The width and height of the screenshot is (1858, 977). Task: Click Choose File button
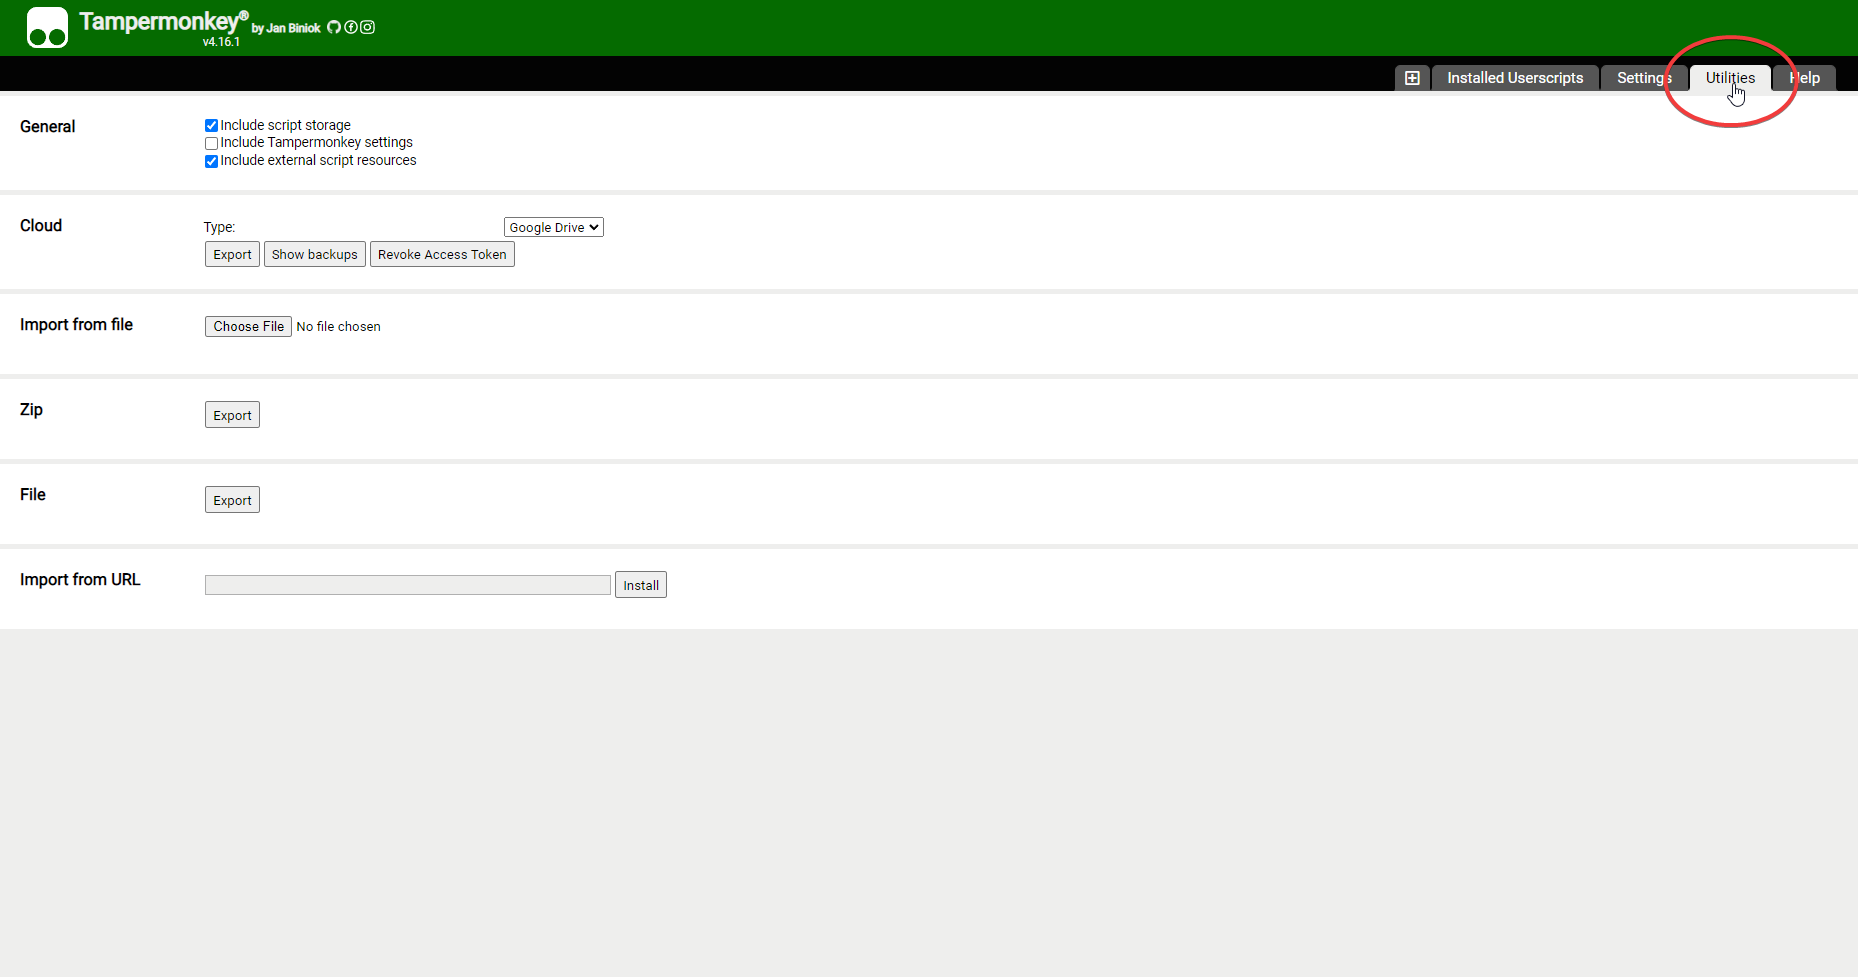point(248,326)
